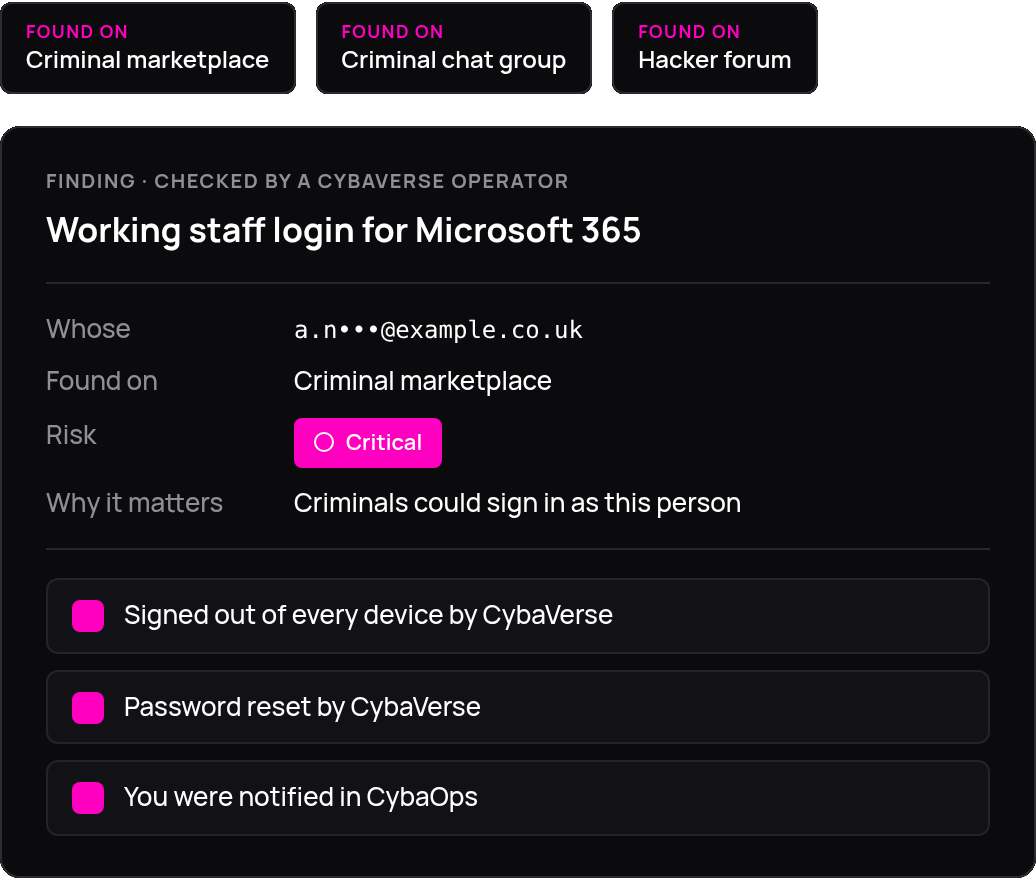Viewport: 1036px width, 878px height.
Task: Click the 'Whose' field label
Action: (x=89, y=329)
